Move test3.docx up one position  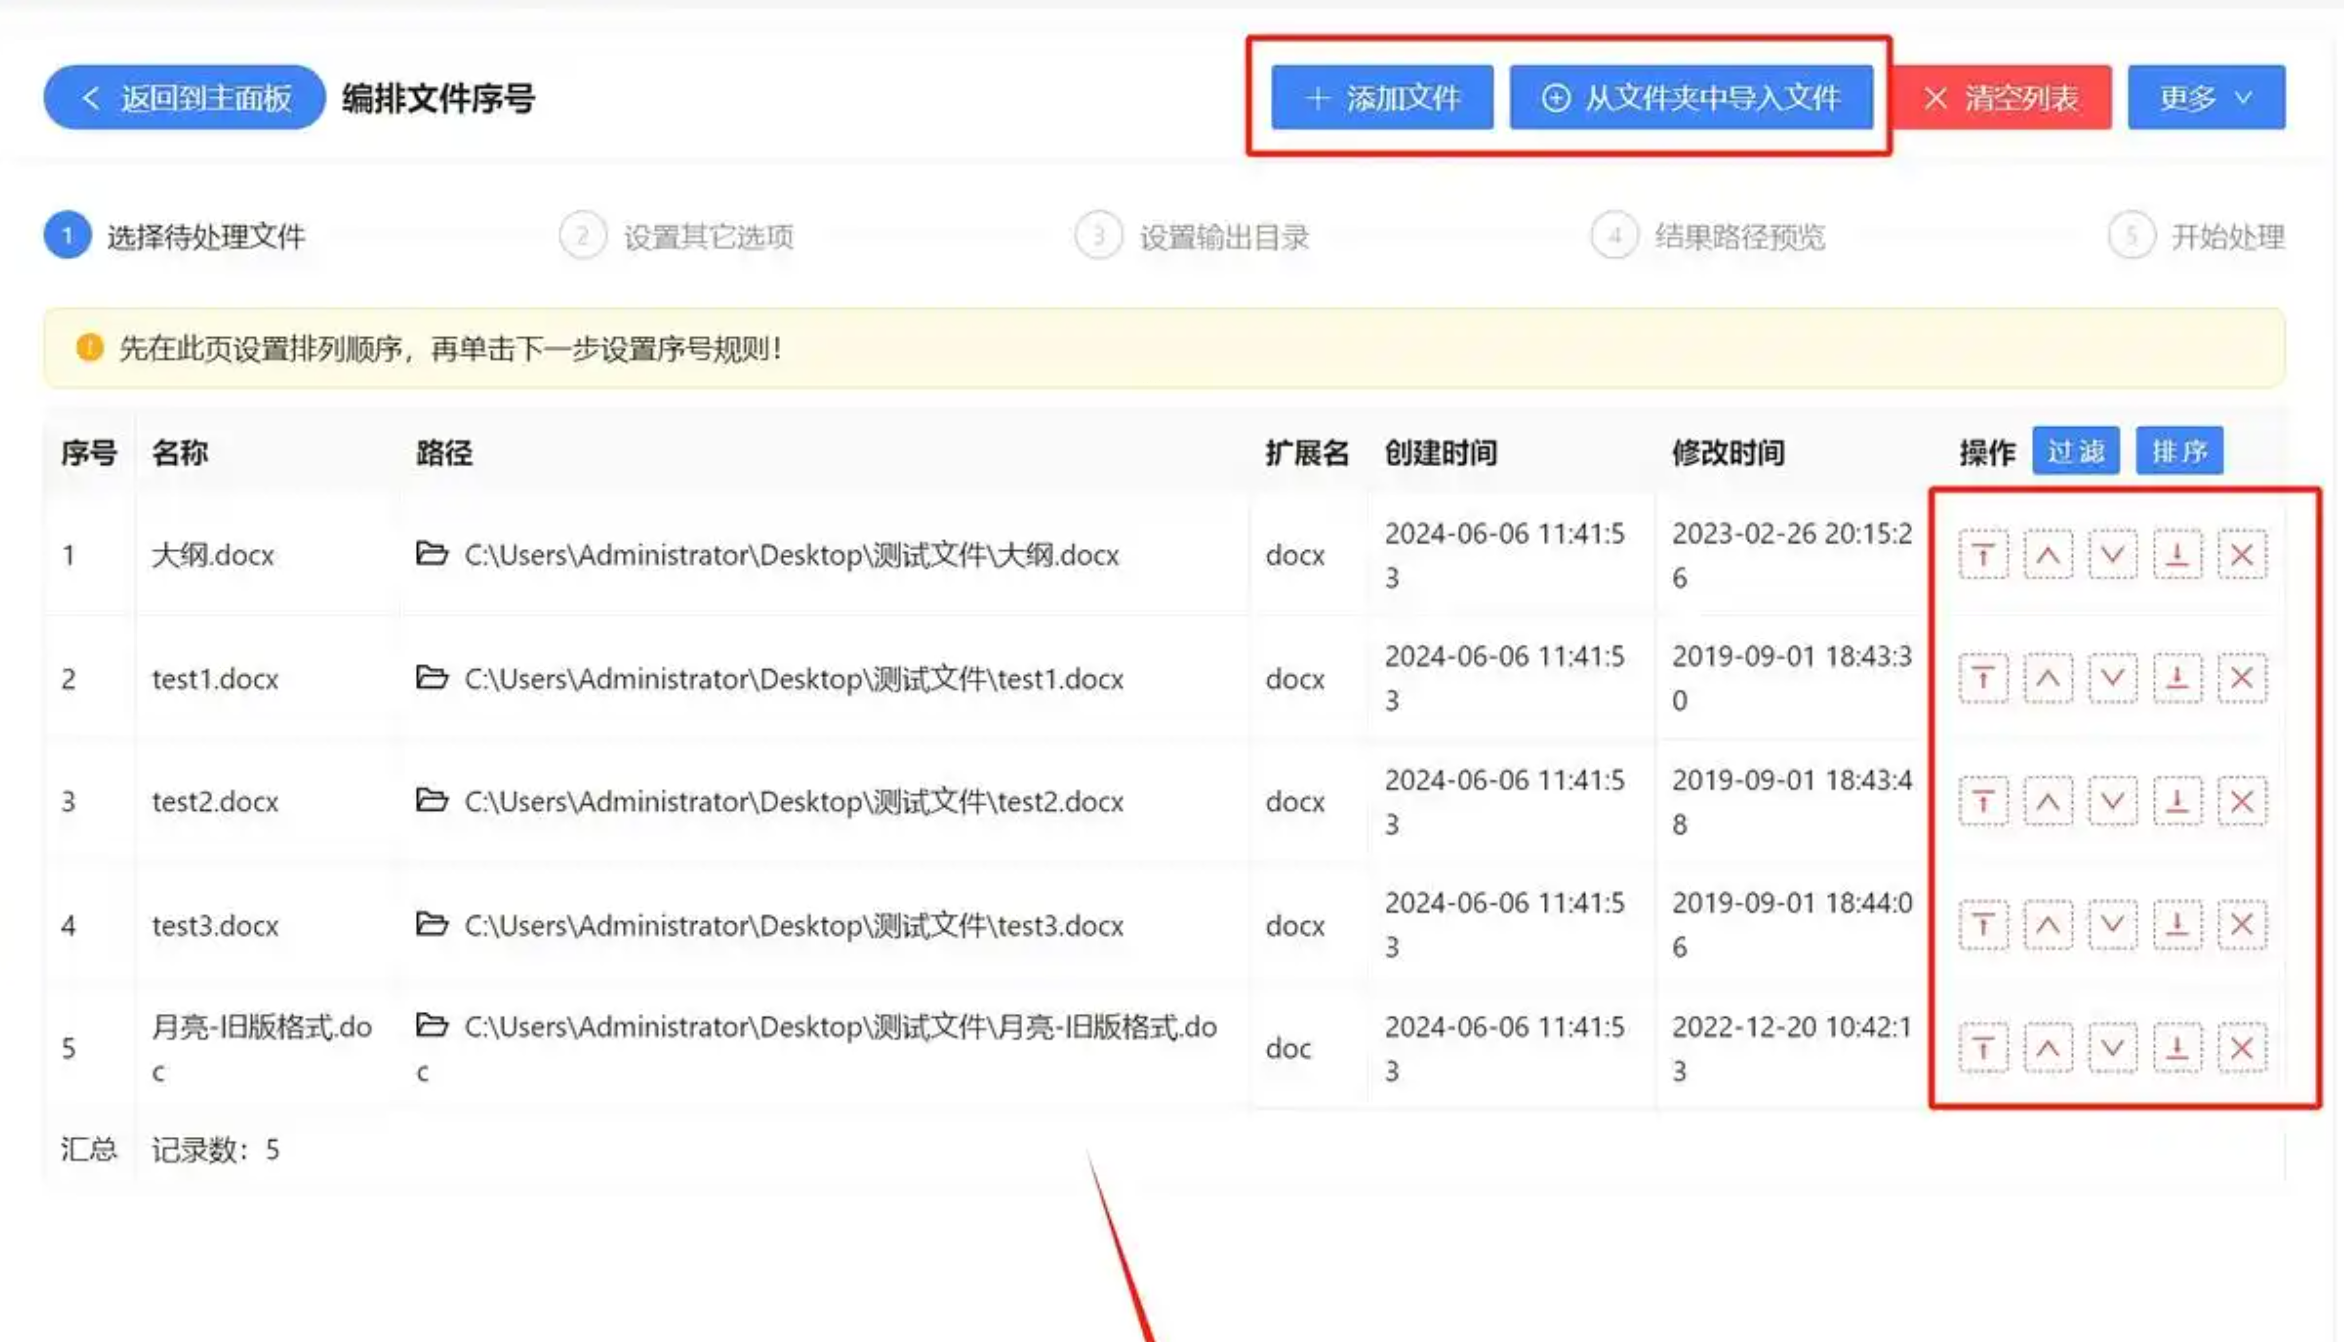[x=2047, y=925]
